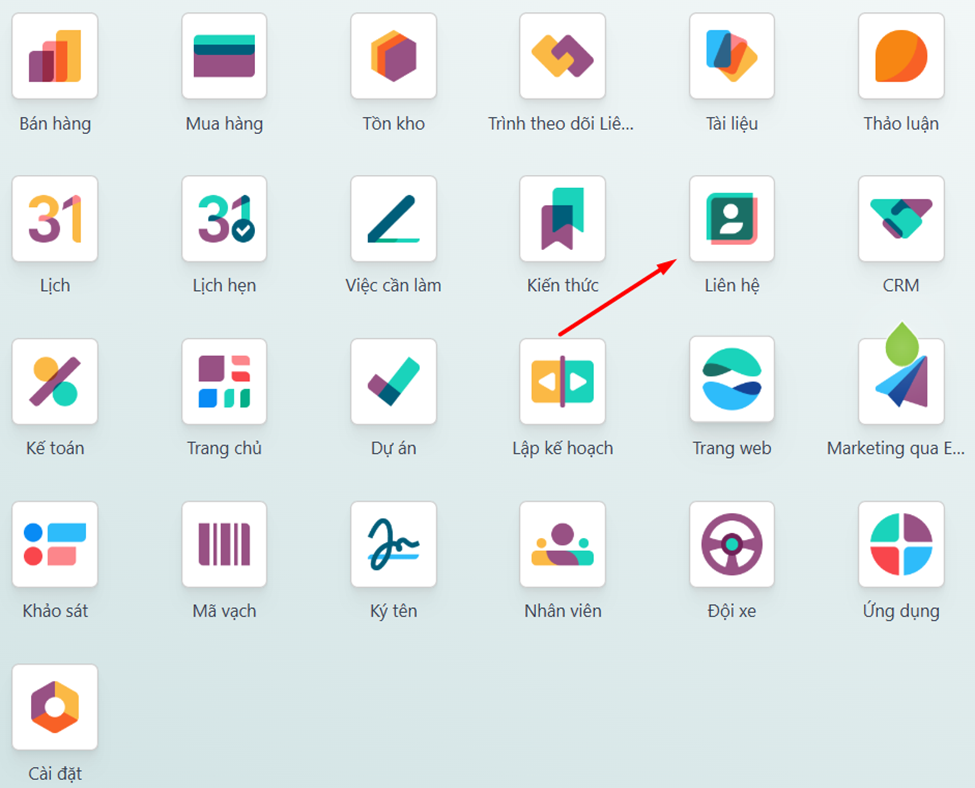Open the Cài đặt settings app
Image resolution: width=975 pixels, height=788 pixels.
click(x=55, y=707)
